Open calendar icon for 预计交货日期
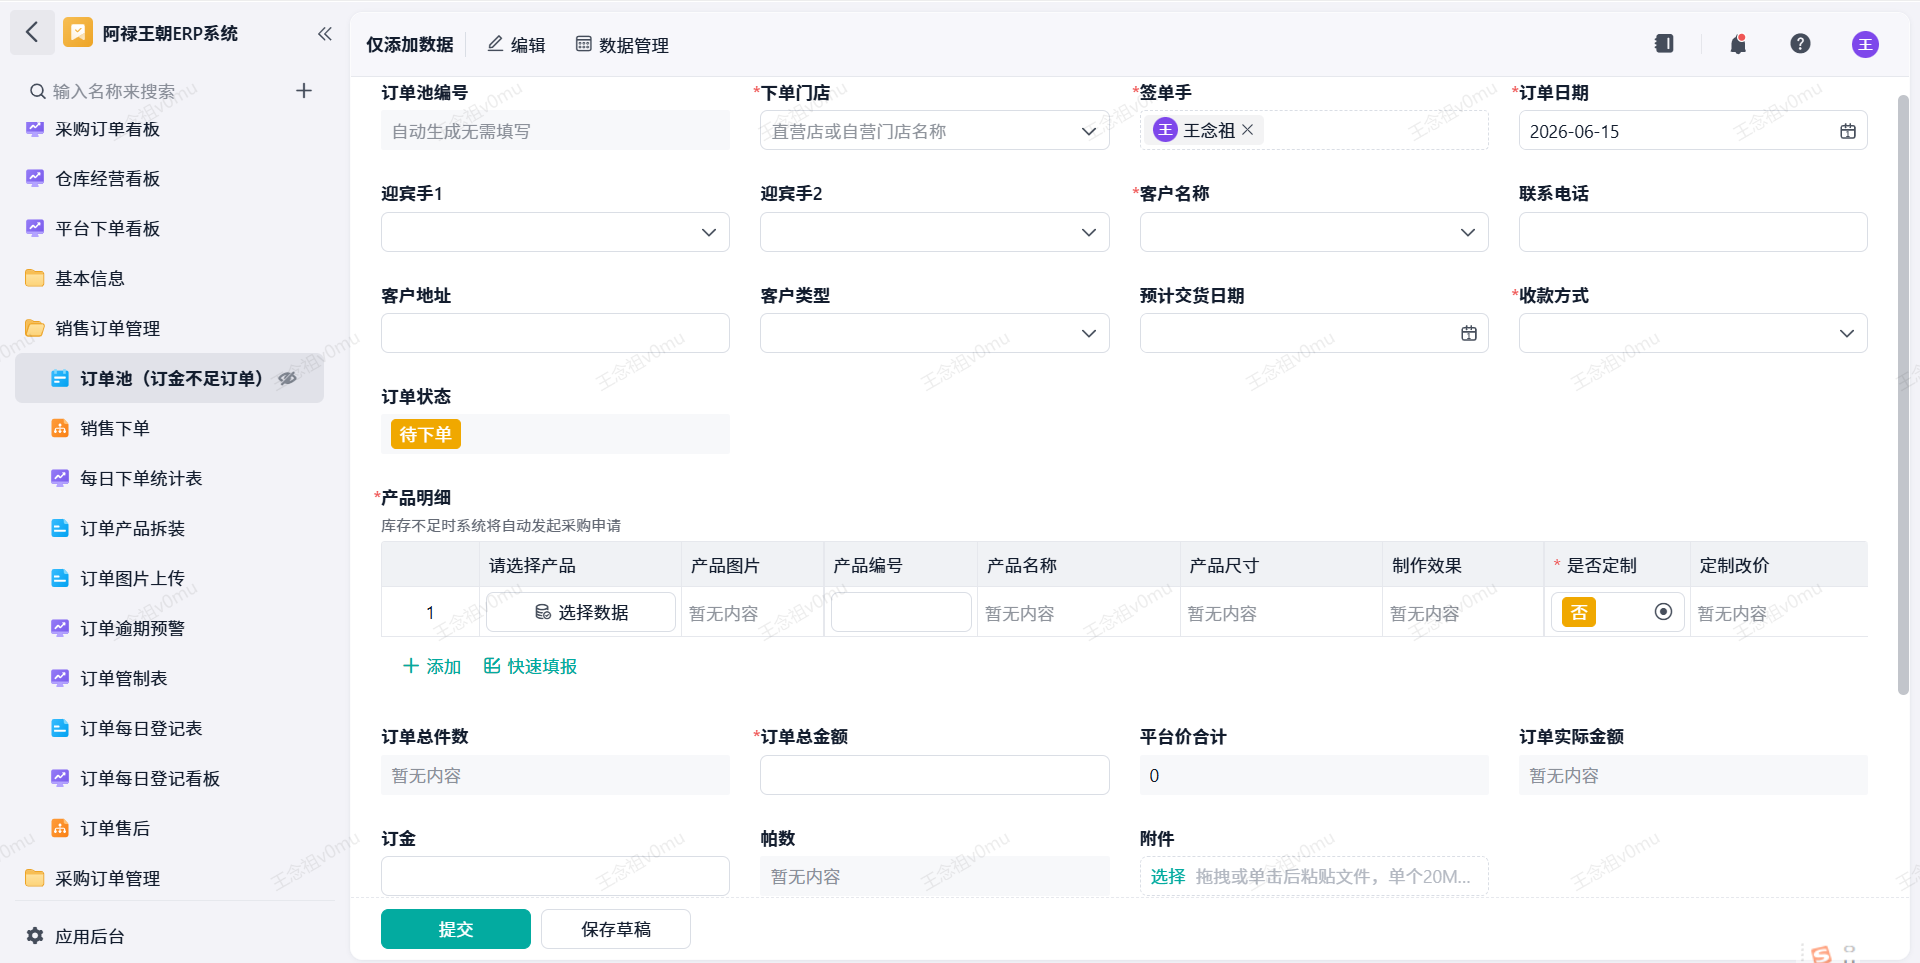The width and height of the screenshot is (1920, 963). (x=1469, y=333)
